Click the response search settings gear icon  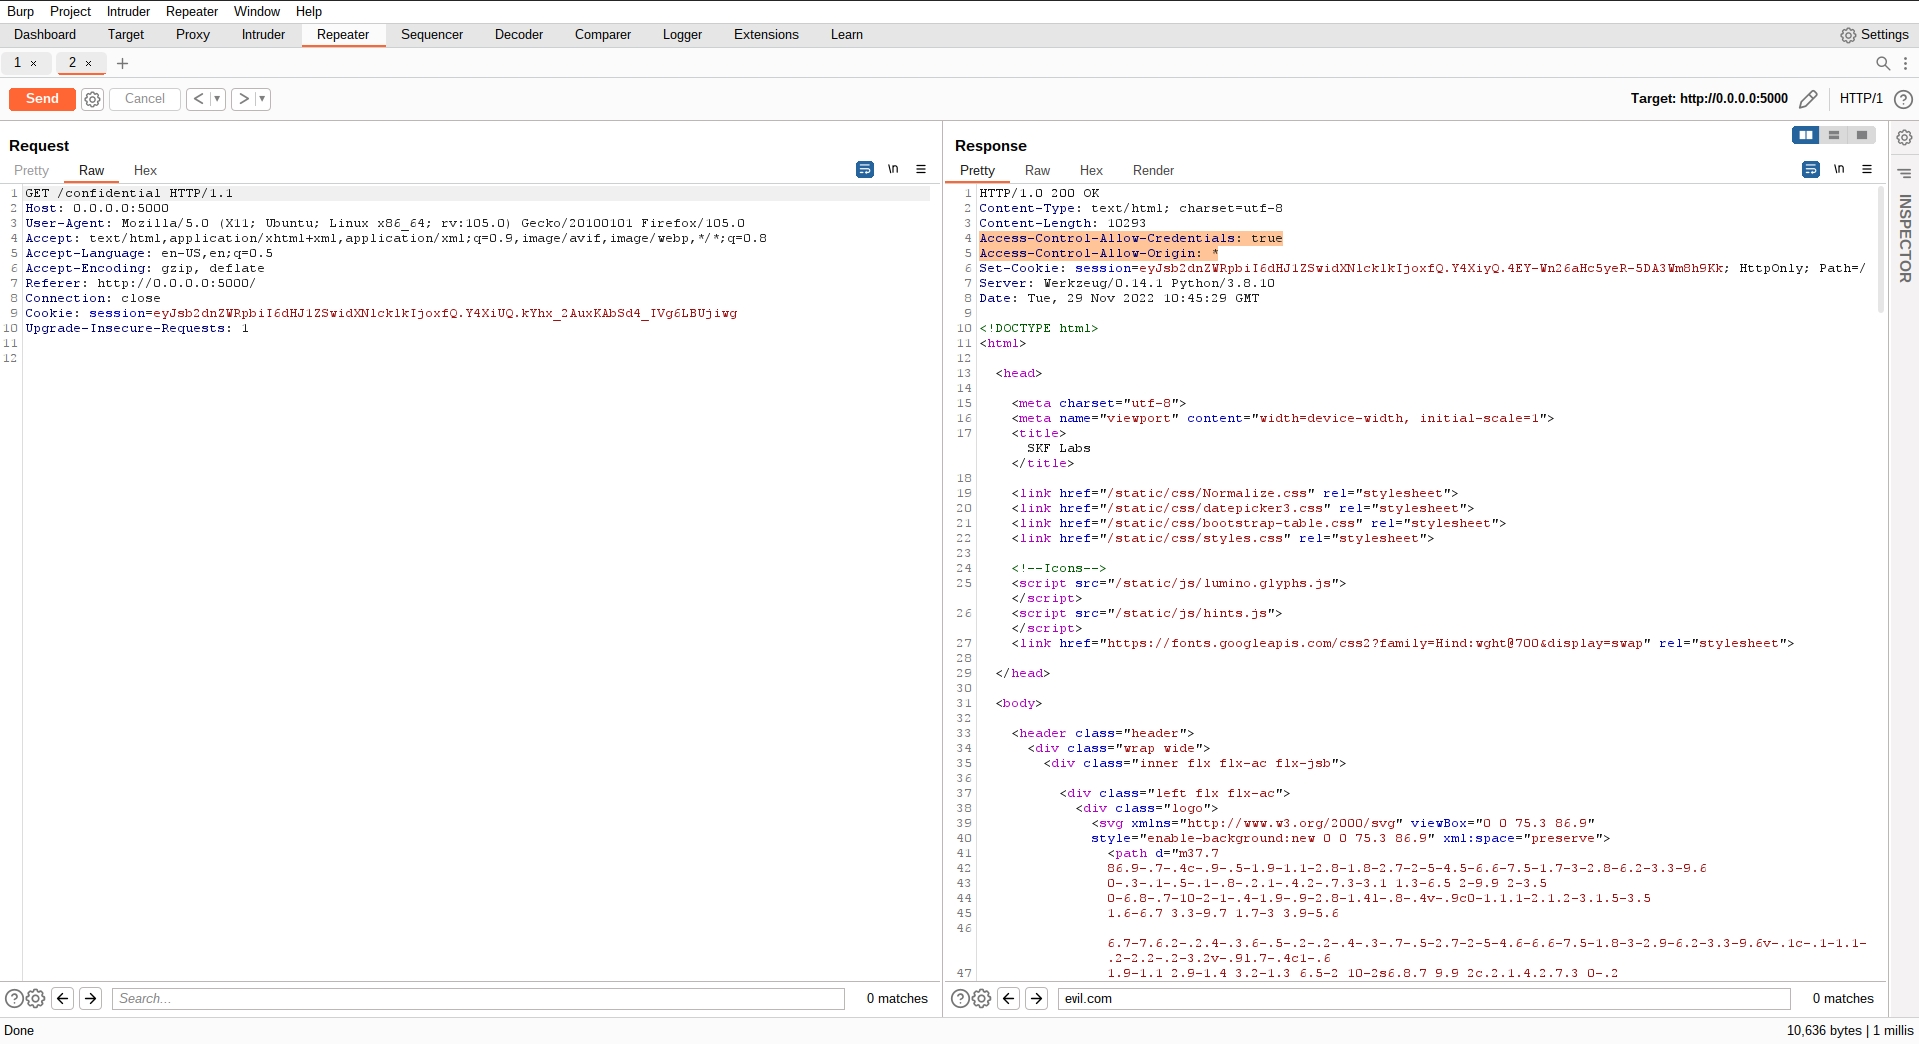pyautogui.click(x=982, y=998)
